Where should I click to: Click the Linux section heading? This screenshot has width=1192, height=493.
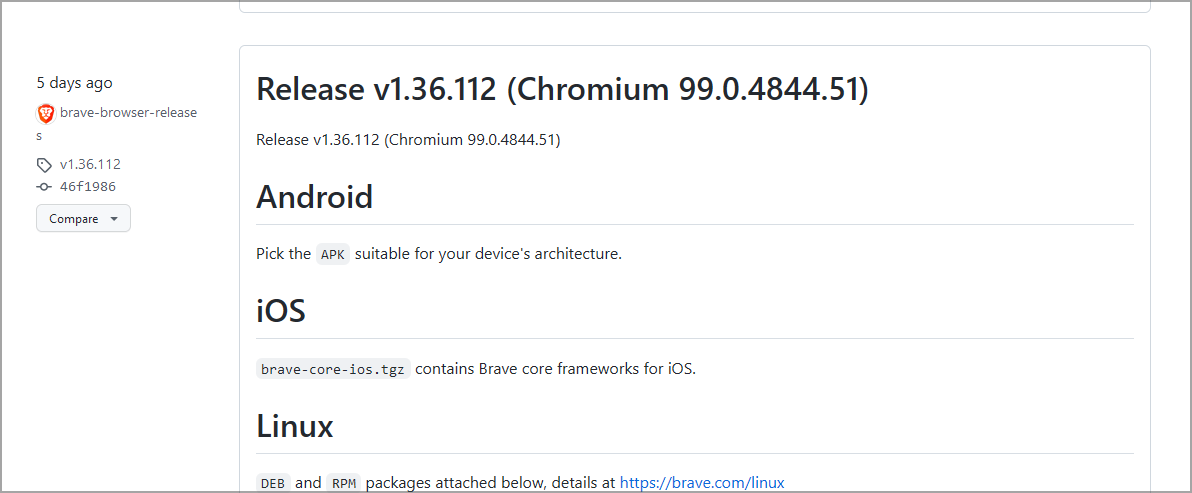tap(295, 425)
